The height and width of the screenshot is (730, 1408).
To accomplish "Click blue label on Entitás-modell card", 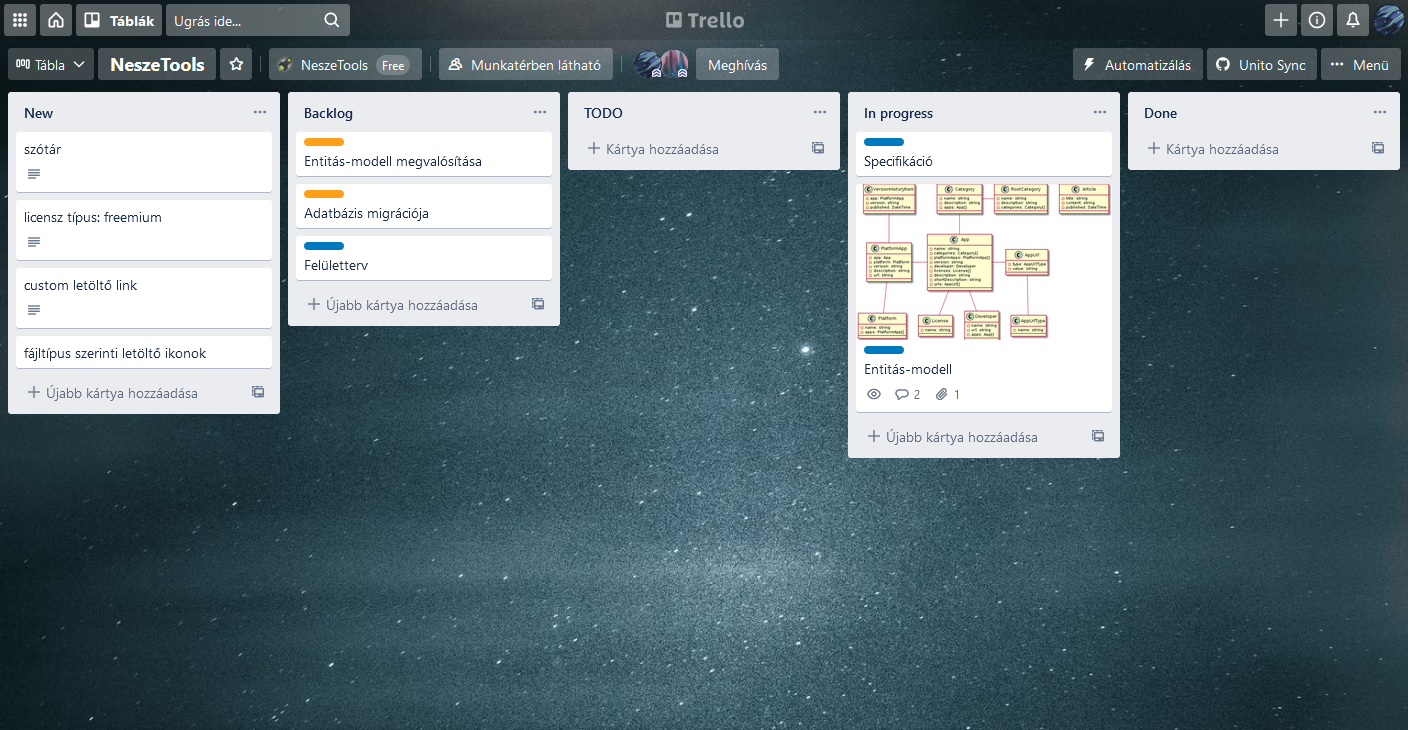I will pyautogui.click(x=884, y=350).
